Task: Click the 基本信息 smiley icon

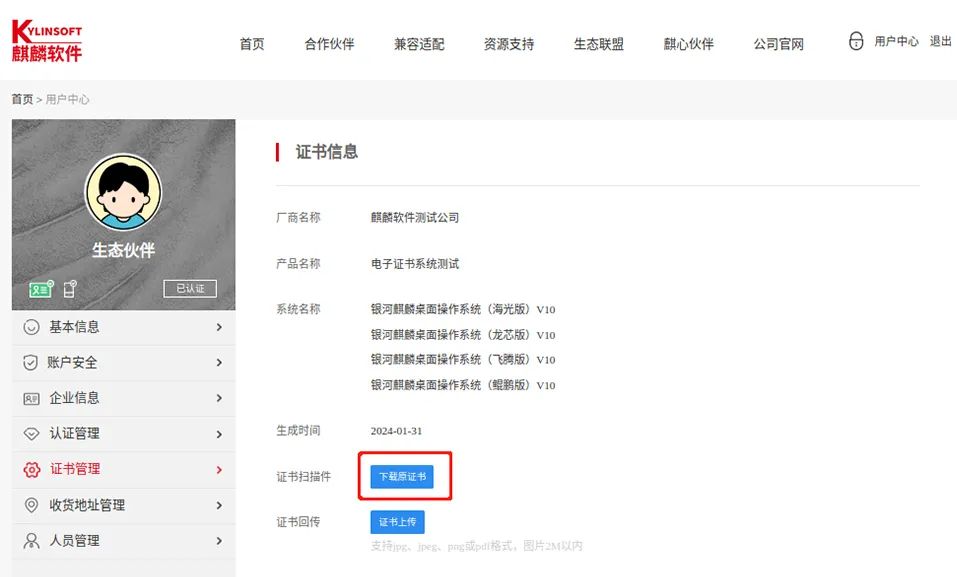Action: coord(31,327)
